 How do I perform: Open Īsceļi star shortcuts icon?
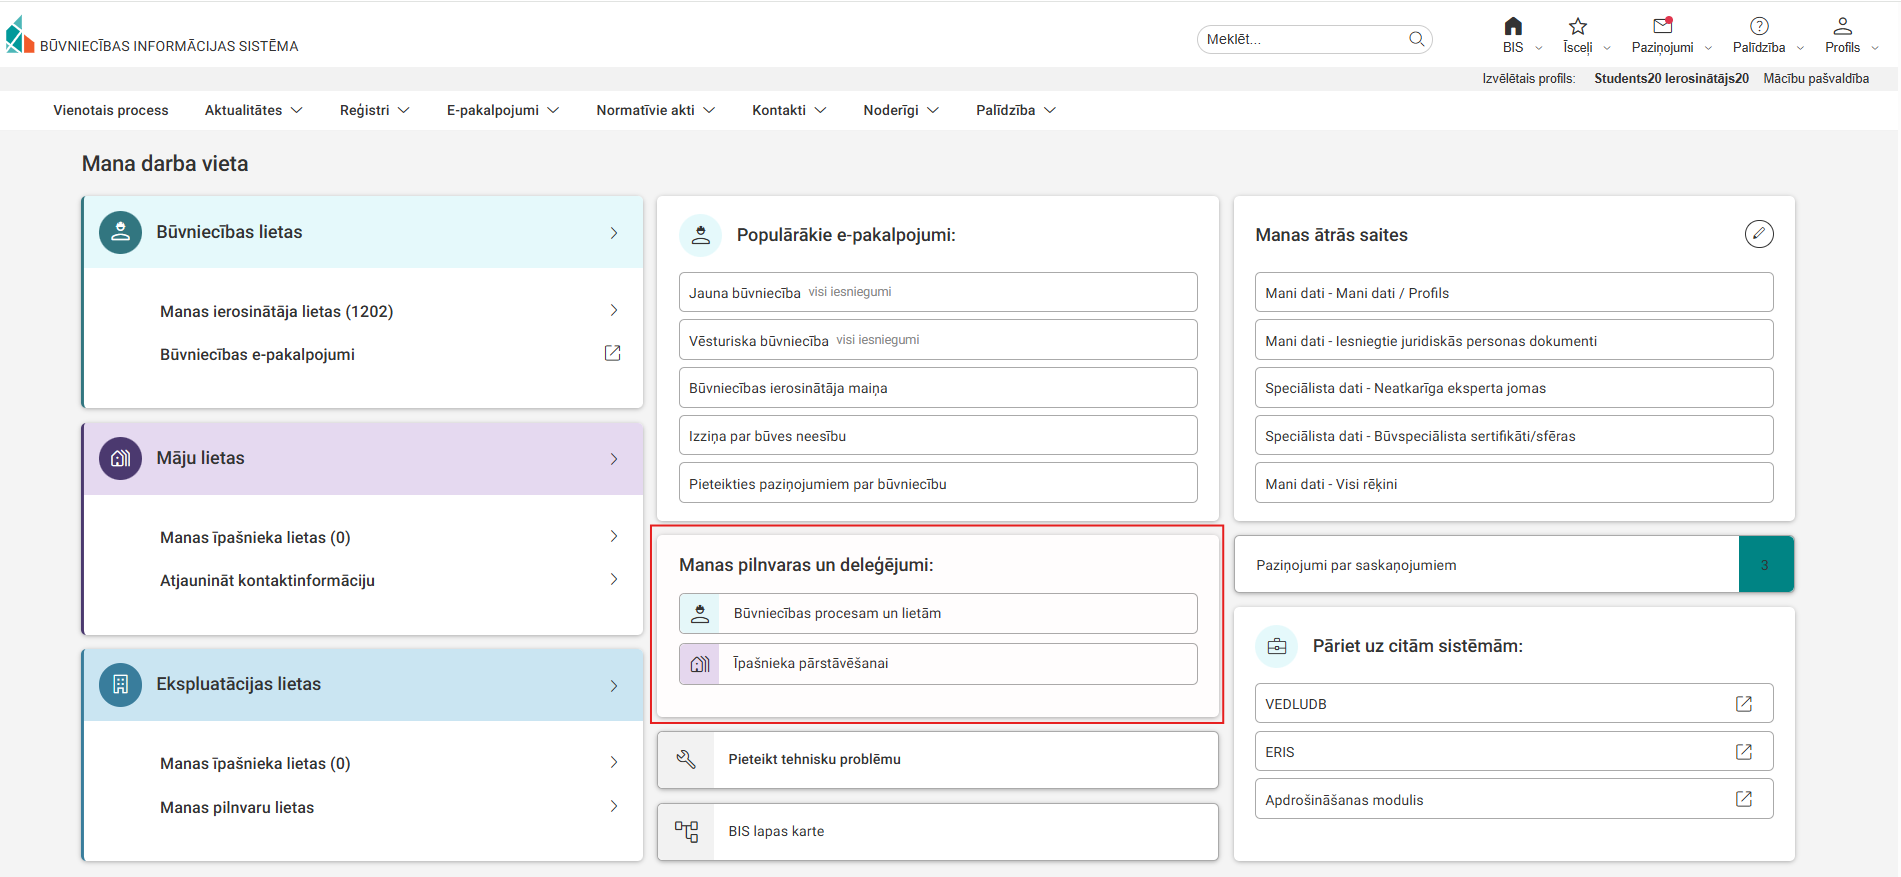pos(1577,27)
